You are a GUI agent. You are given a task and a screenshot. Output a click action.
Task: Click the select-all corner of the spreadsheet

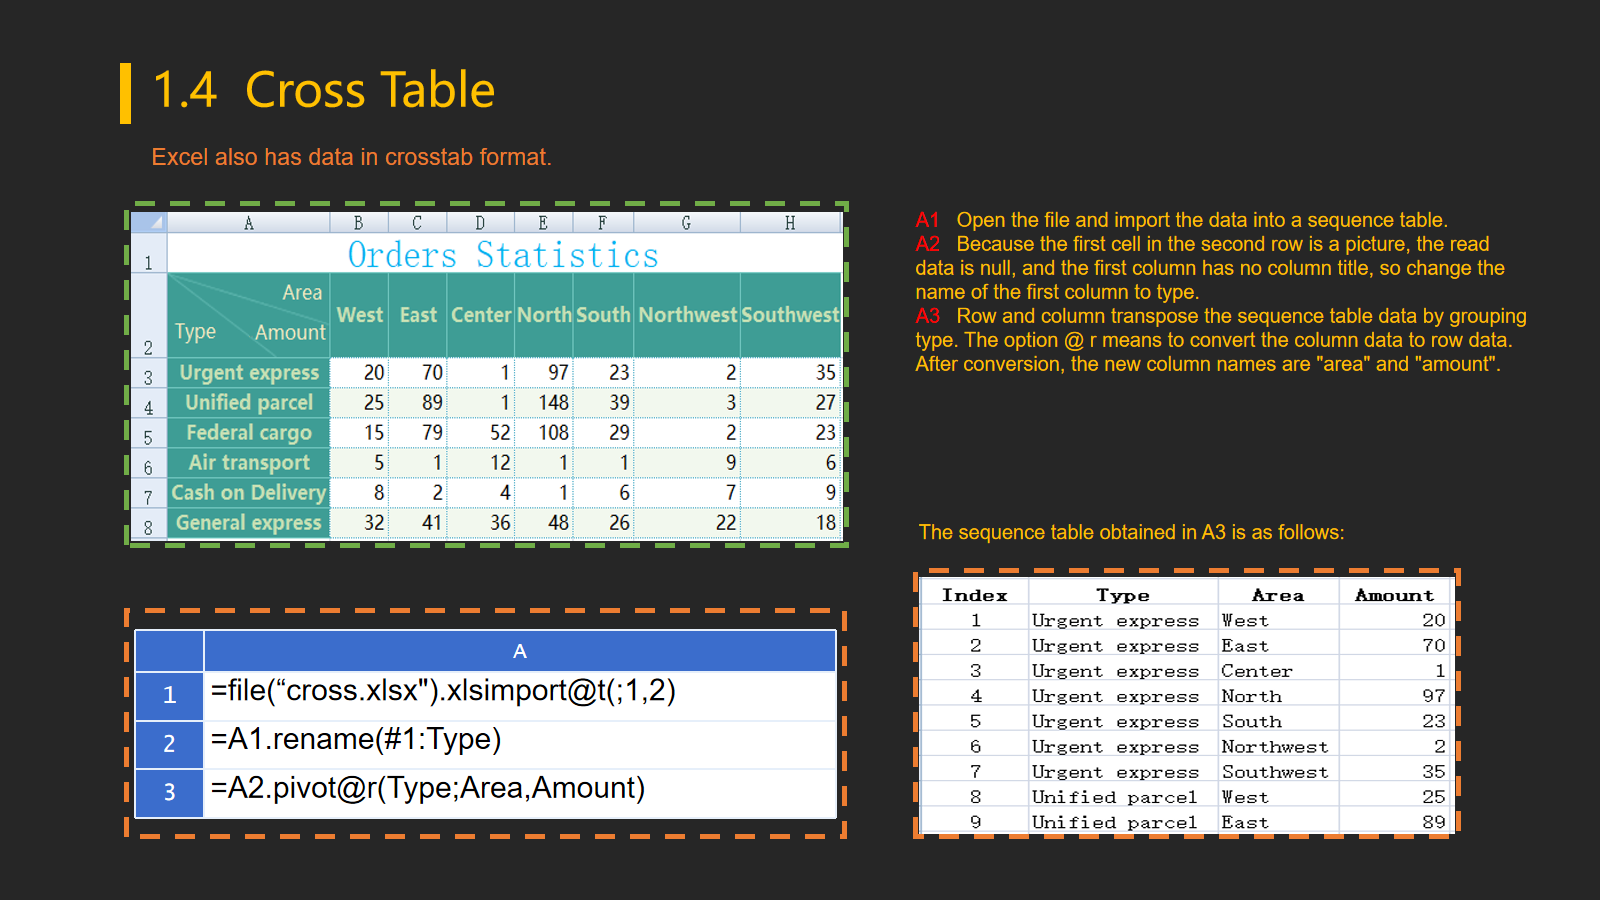148,222
